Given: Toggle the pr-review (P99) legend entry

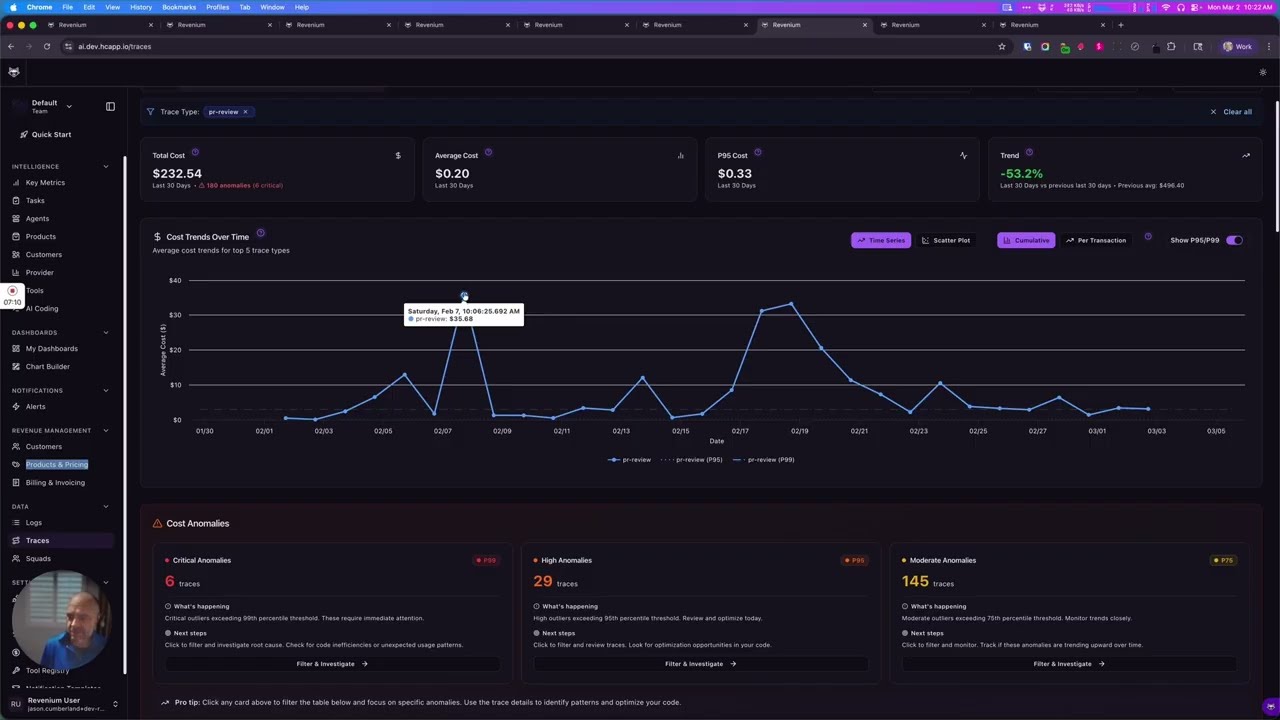Looking at the screenshot, I should pyautogui.click(x=763, y=460).
